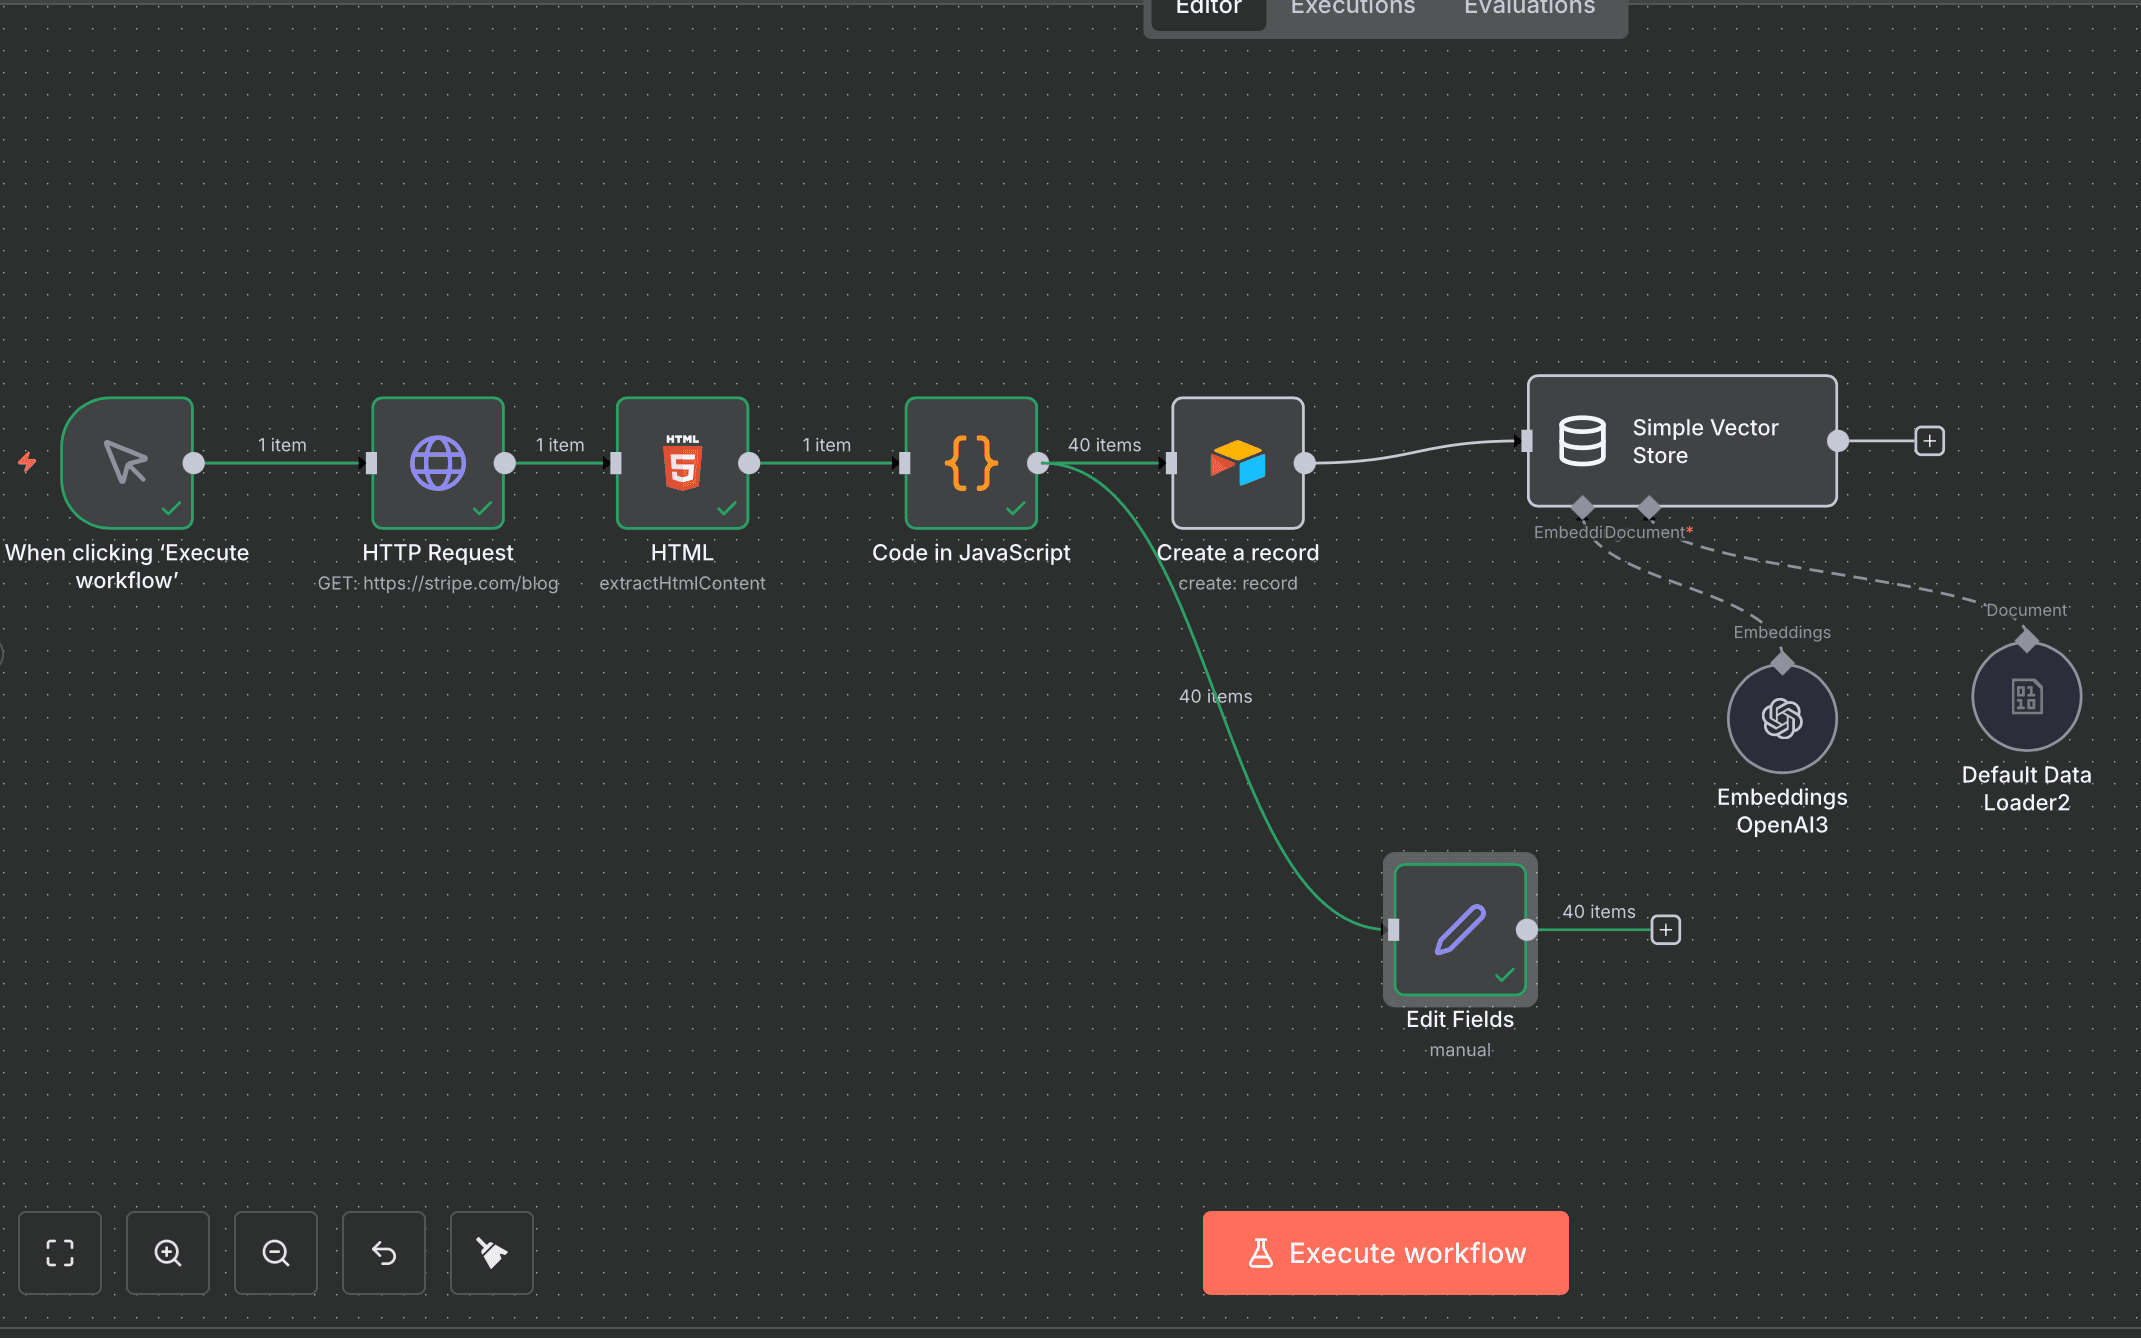Viewport: 2141px width, 1338px height.
Task: Select the Simple Vector Store node
Action: pyautogui.click(x=1681, y=441)
